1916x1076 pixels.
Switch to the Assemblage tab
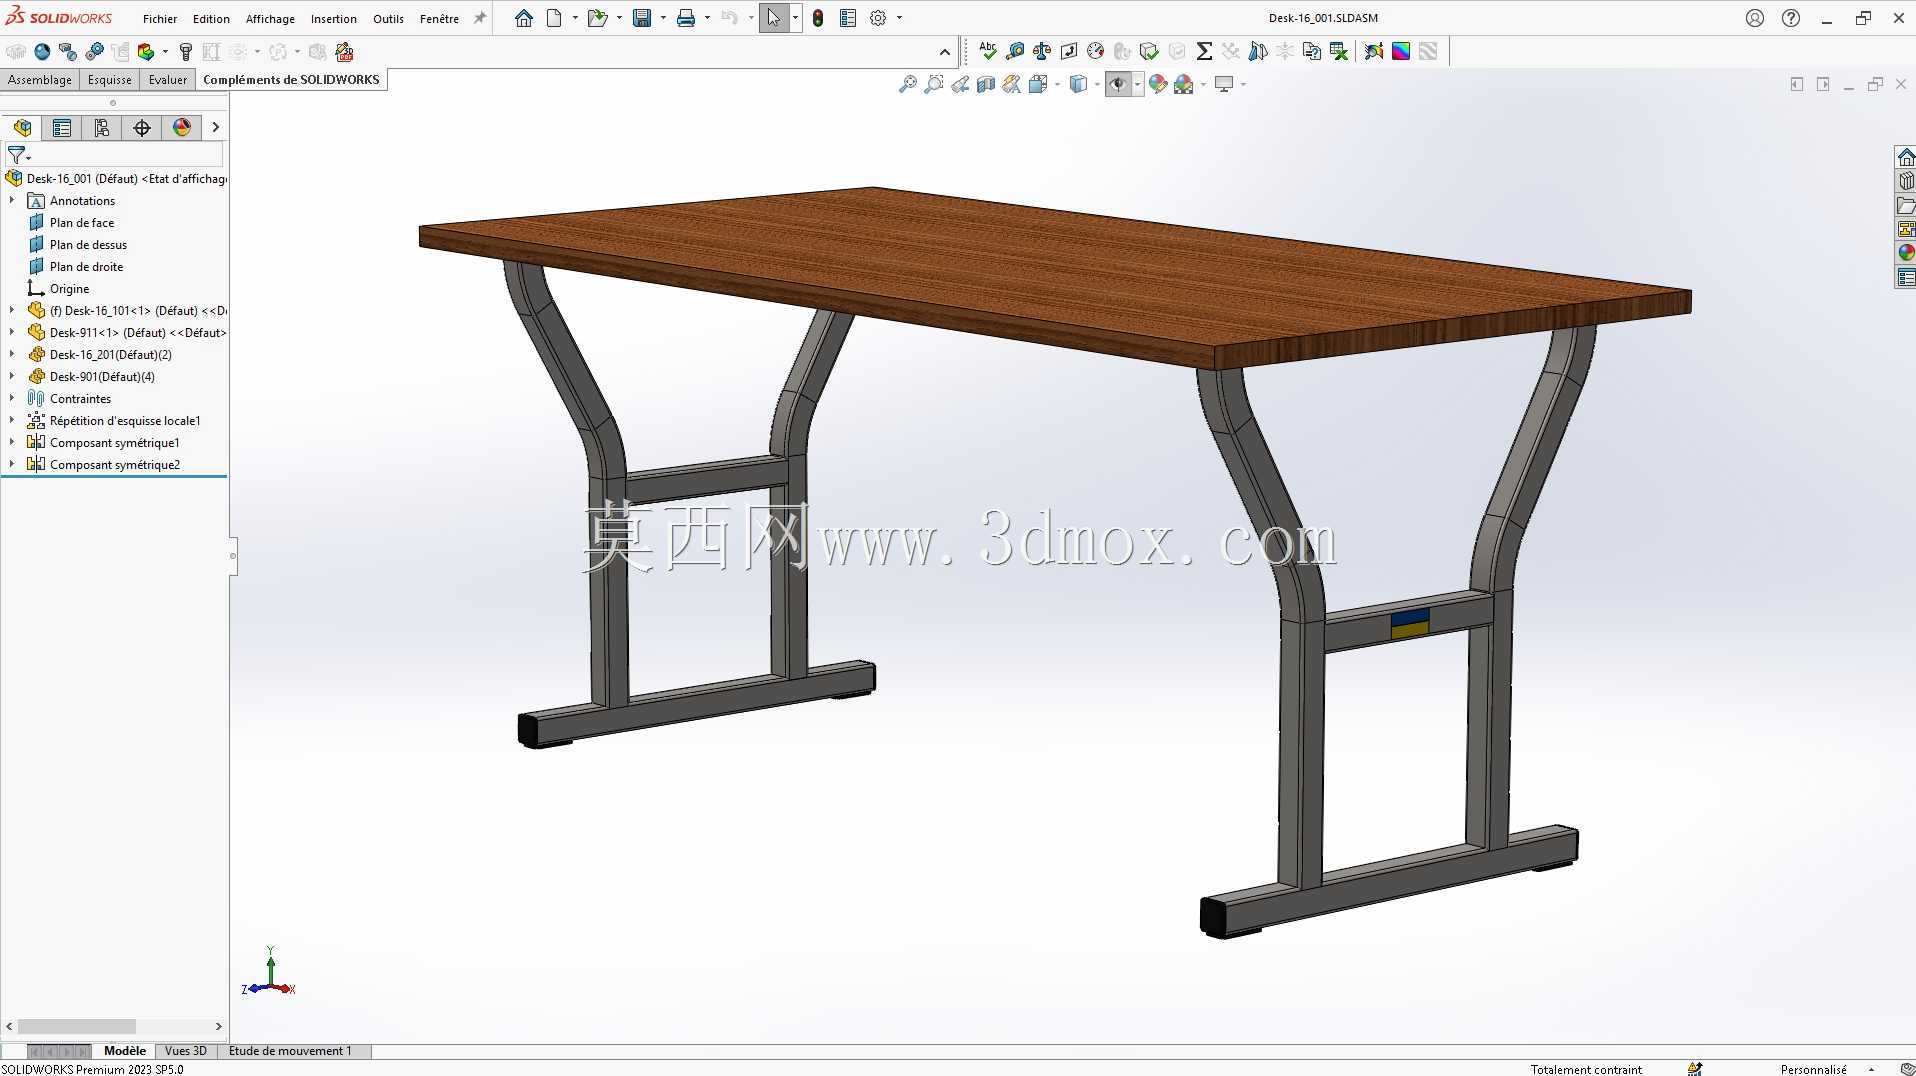[40, 80]
